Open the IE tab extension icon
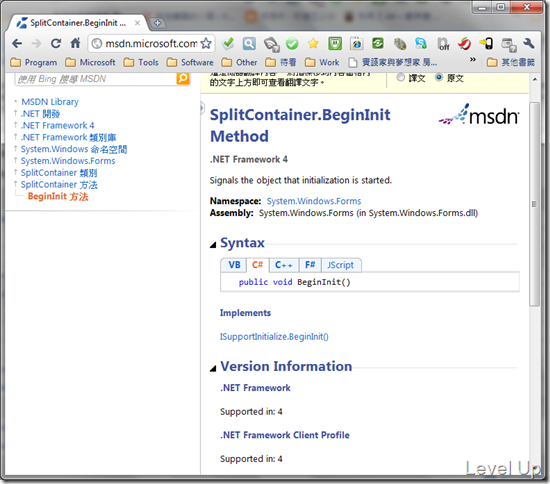The width and height of the screenshot is (550, 484). pos(357,43)
